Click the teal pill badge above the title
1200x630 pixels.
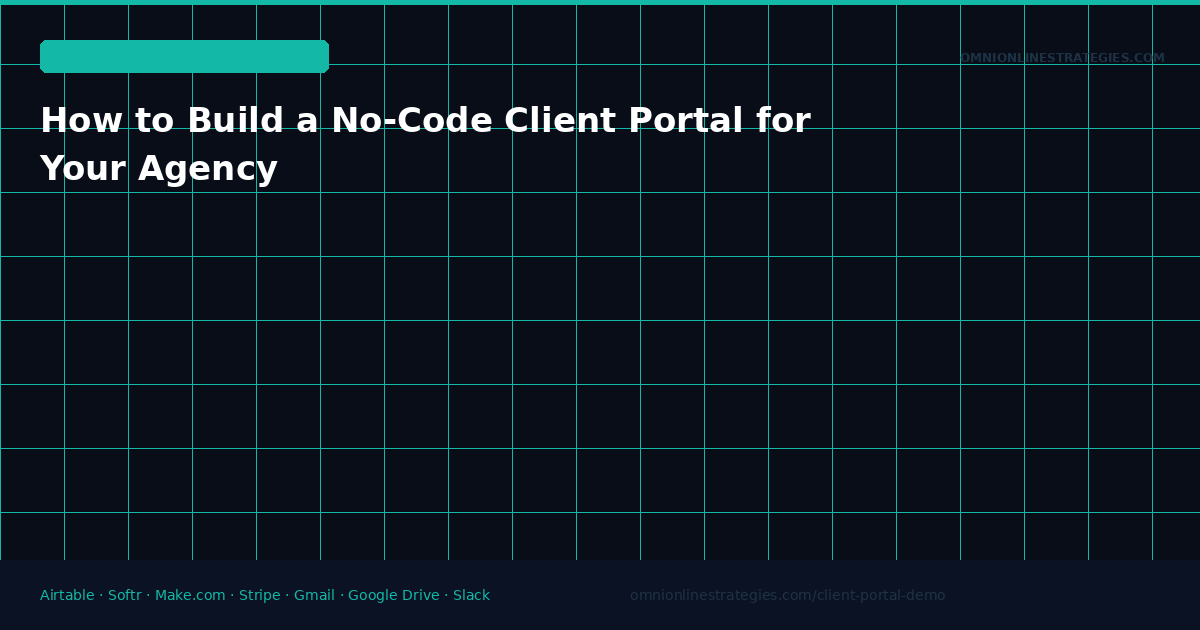[184, 57]
